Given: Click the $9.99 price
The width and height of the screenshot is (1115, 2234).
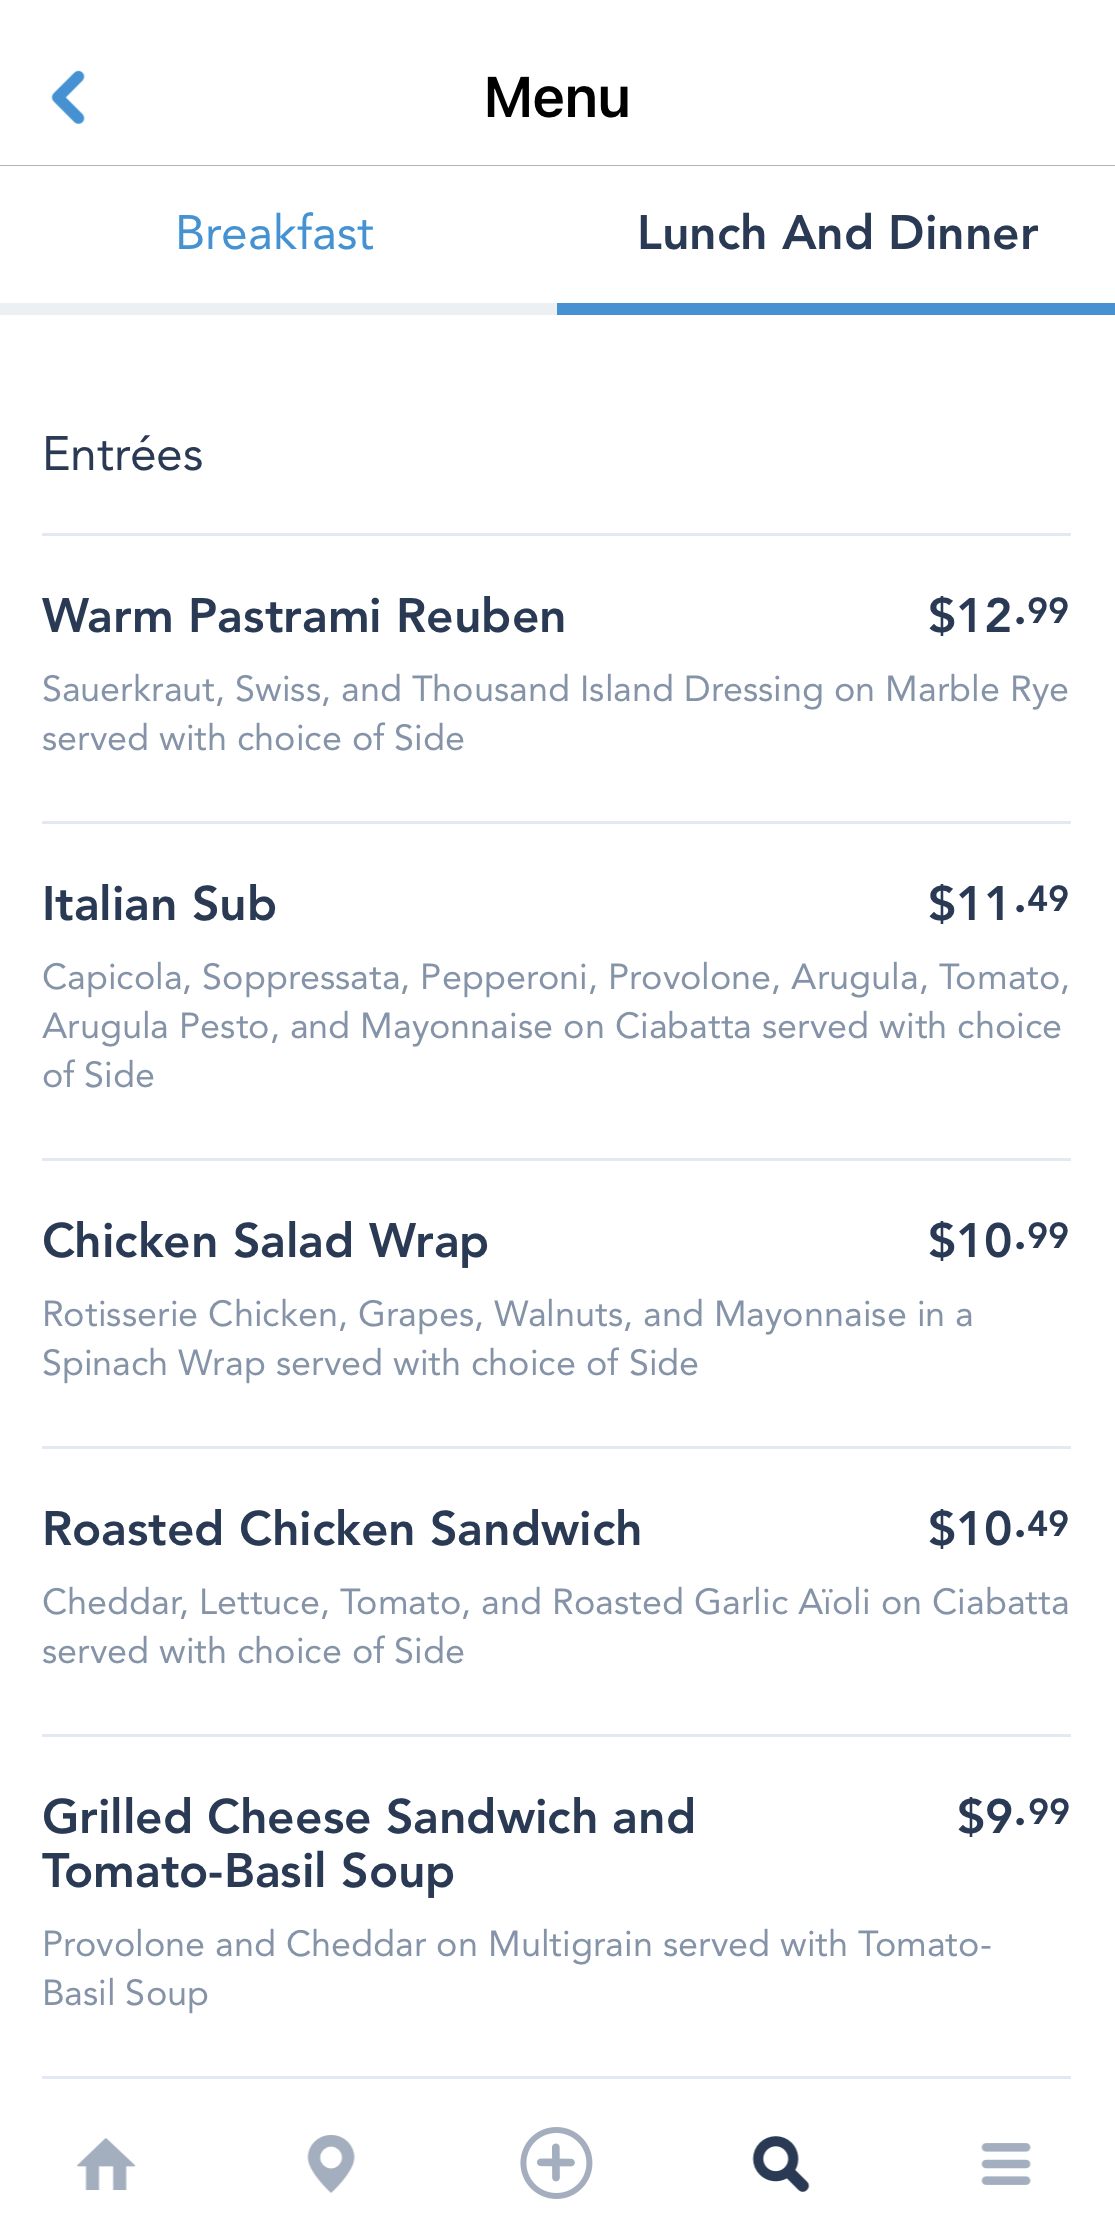Looking at the screenshot, I should [x=1012, y=1815].
